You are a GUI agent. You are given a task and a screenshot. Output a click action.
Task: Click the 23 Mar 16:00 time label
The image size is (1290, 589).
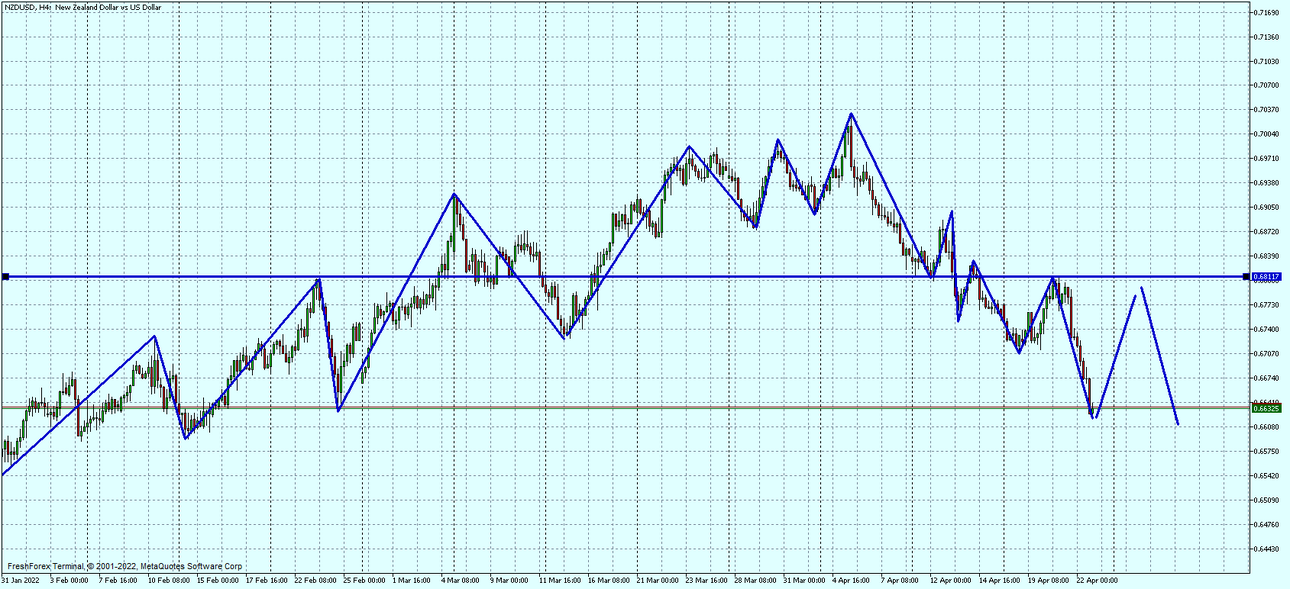pyautogui.click(x=707, y=580)
